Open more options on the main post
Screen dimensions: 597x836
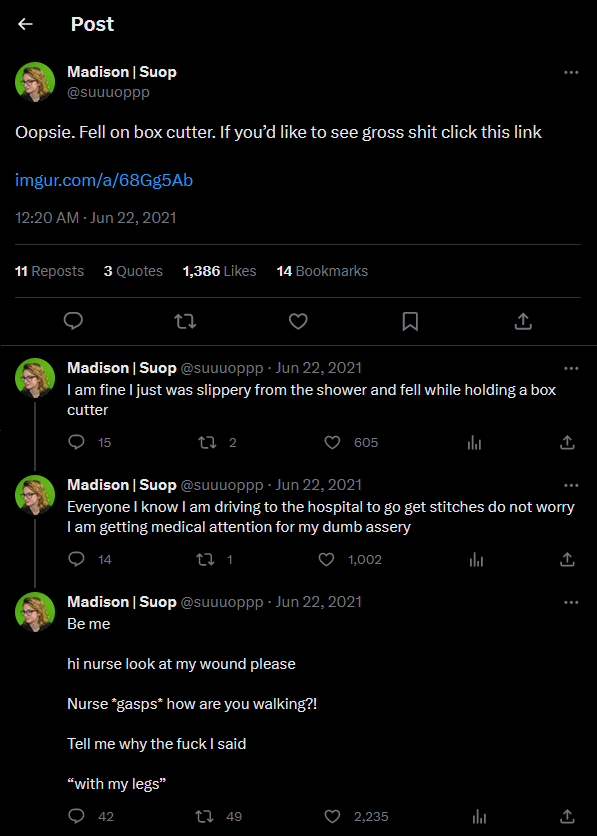(x=571, y=73)
